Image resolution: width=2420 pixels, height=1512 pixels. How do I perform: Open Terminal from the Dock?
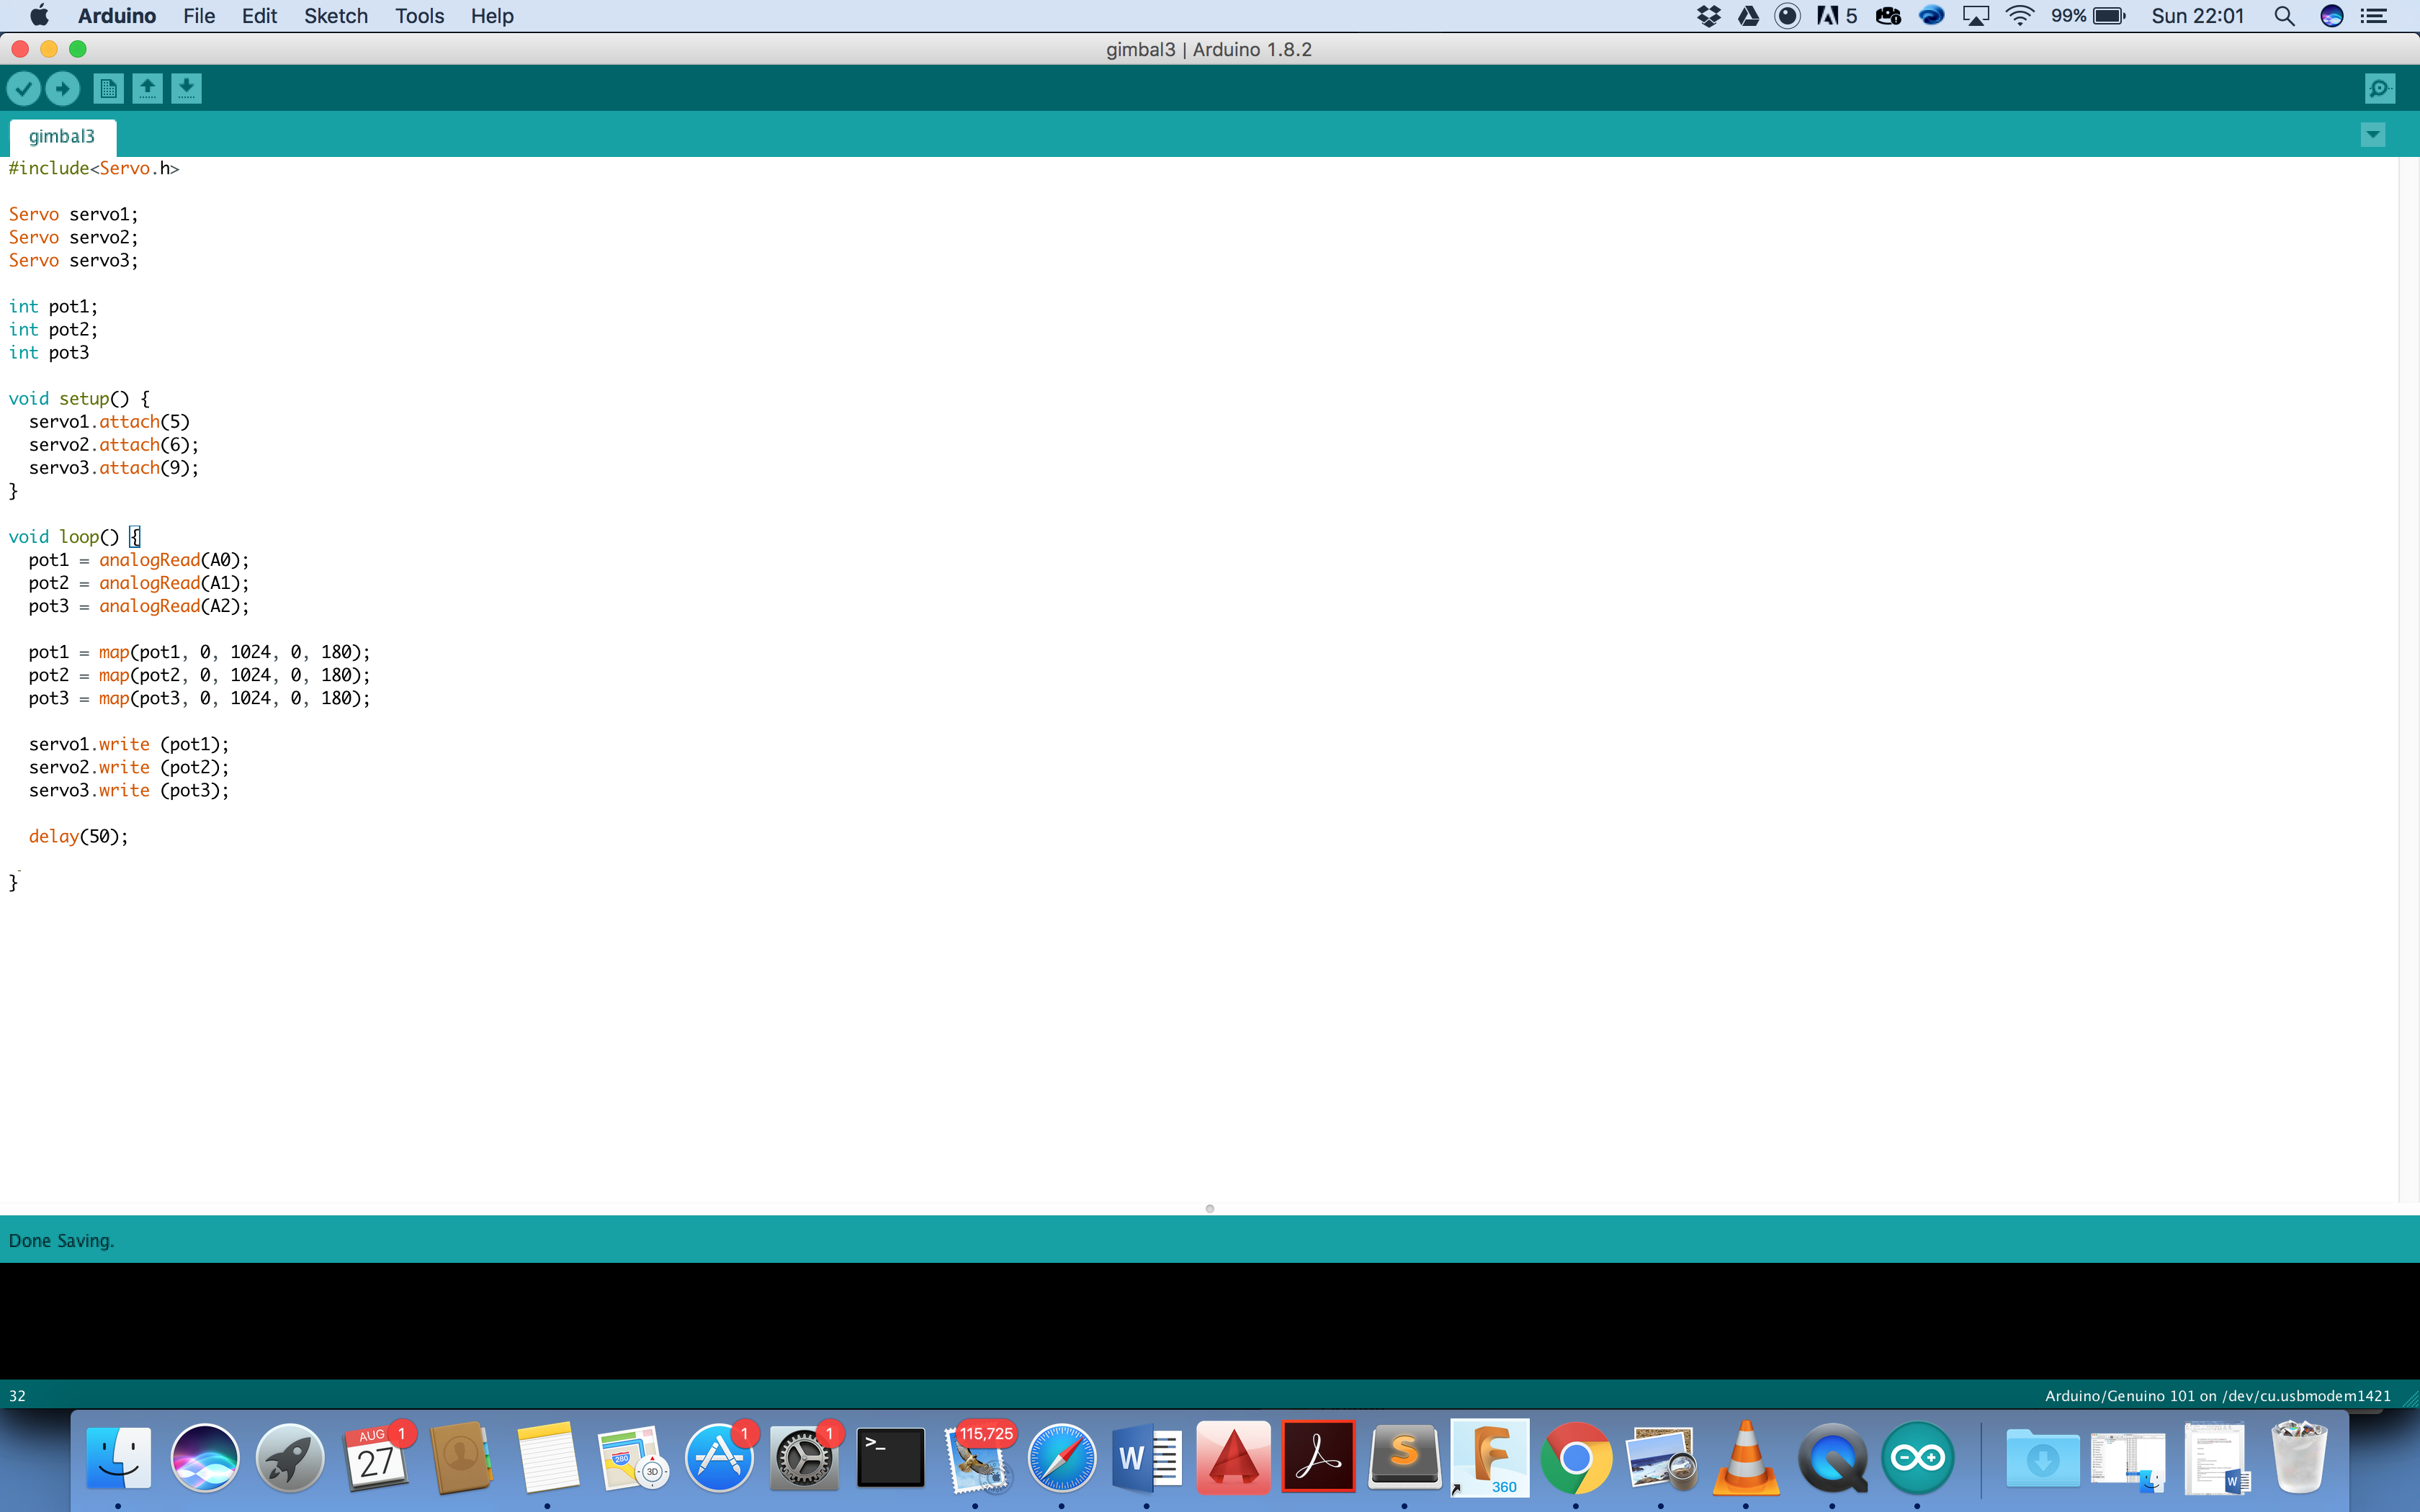[890, 1457]
